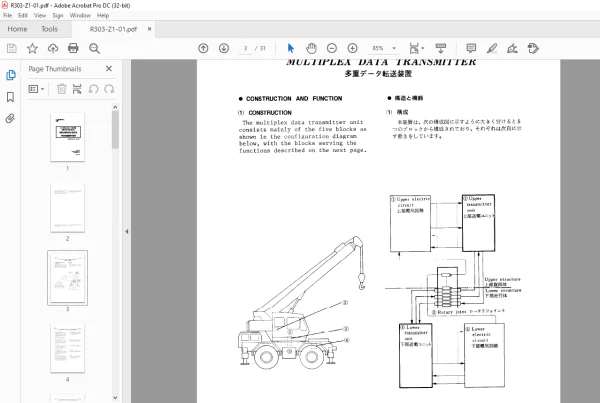Screen dimensions: 600x403
Task: Select the Highlight text pen tool
Action: point(492,48)
